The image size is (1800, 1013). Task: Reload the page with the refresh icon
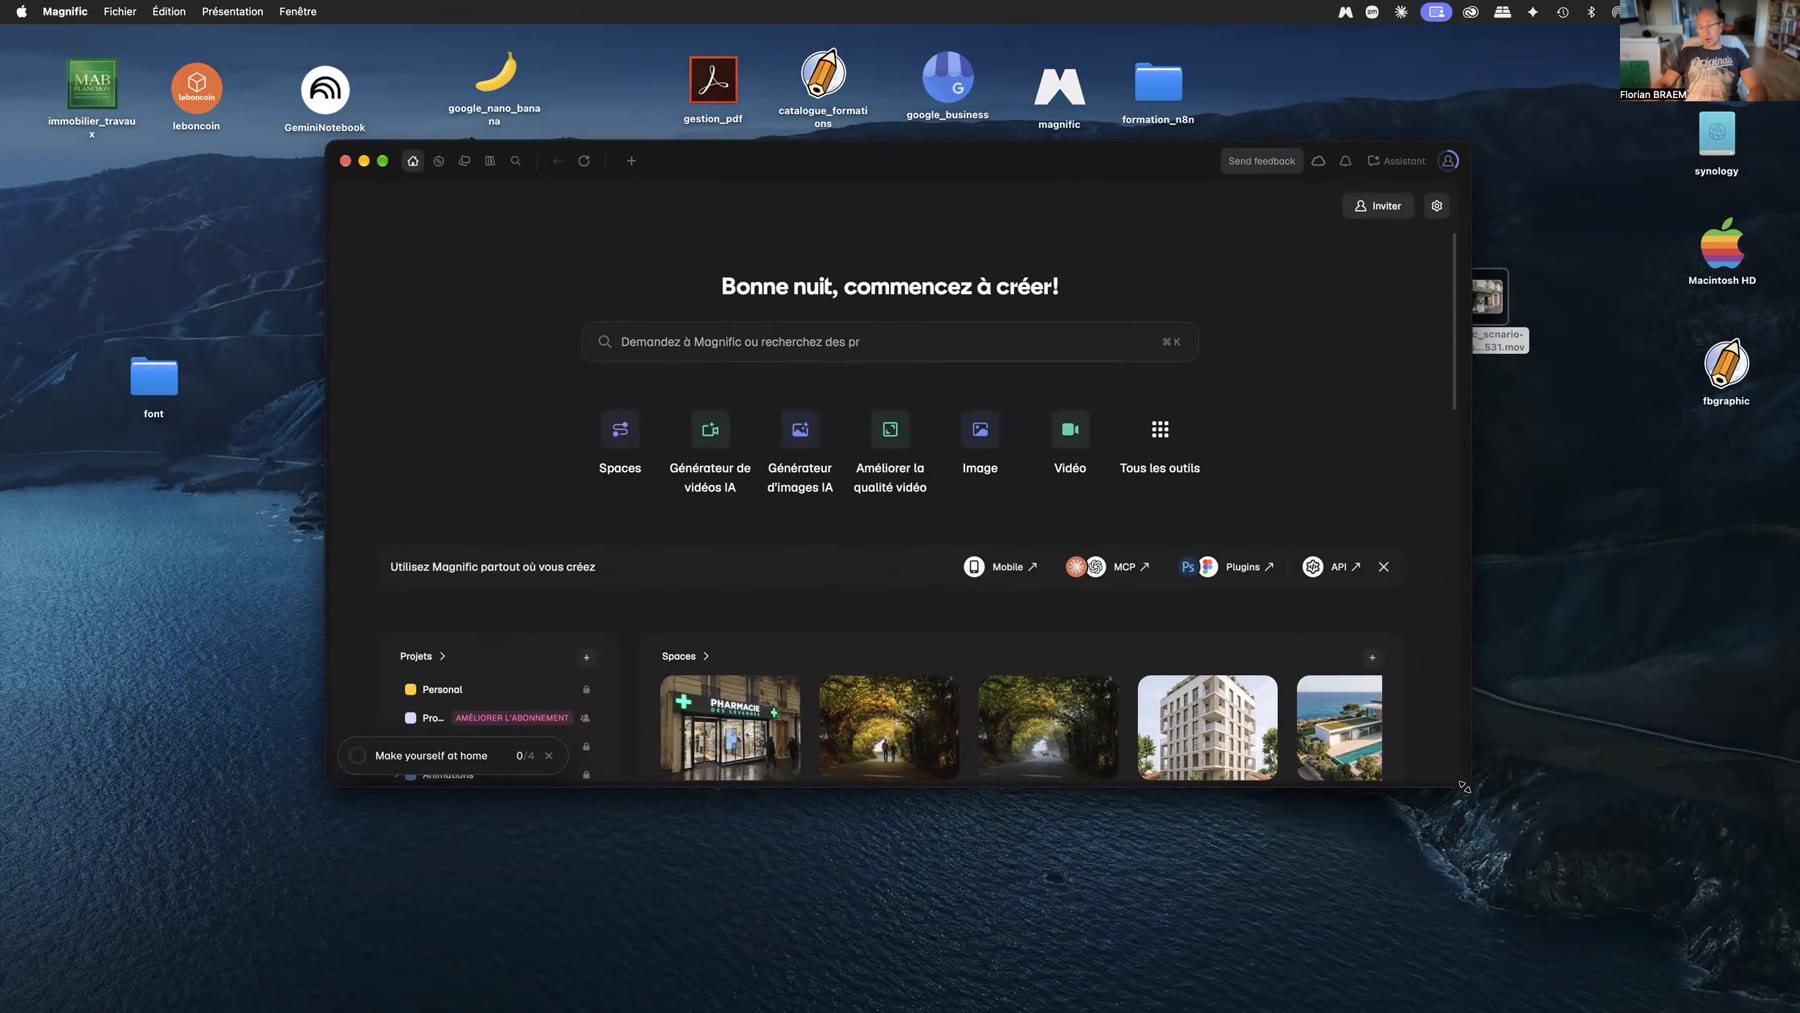(x=584, y=161)
